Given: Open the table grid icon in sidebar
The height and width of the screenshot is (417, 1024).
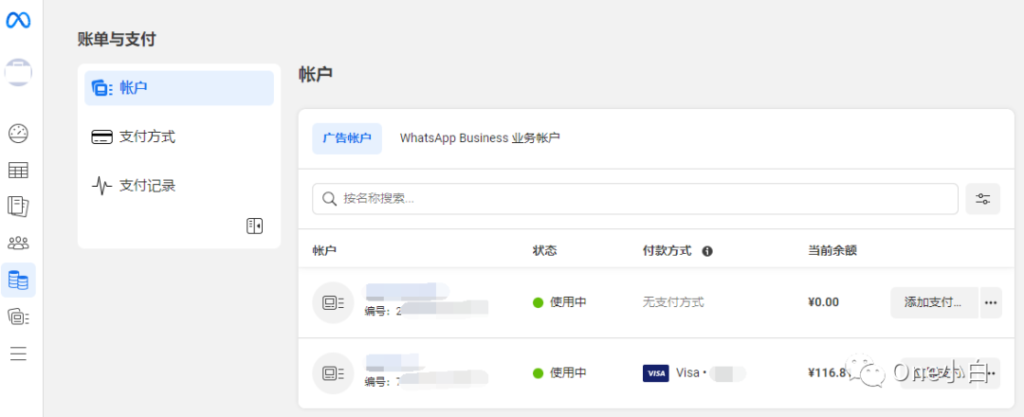Looking at the screenshot, I should (x=18, y=171).
